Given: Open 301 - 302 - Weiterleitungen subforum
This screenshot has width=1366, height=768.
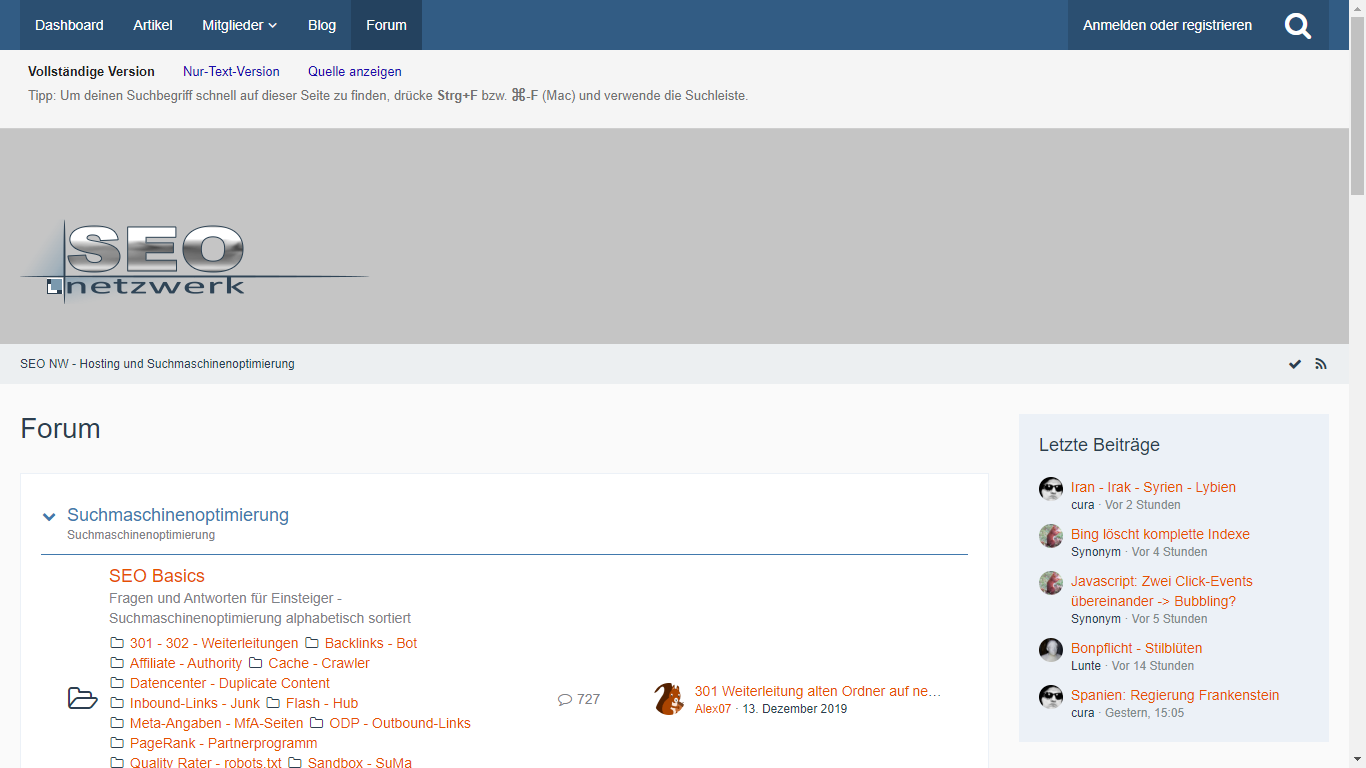Looking at the screenshot, I should coord(214,643).
